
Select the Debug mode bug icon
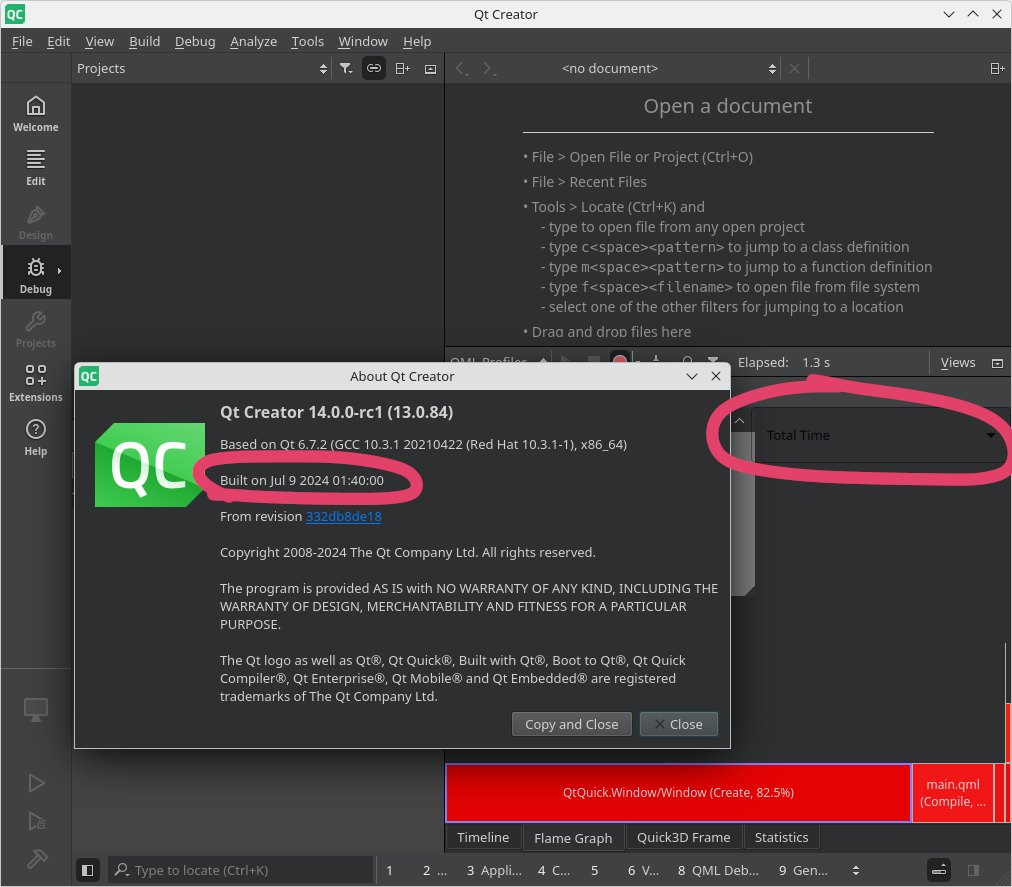pyautogui.click(x=35, y=267)
